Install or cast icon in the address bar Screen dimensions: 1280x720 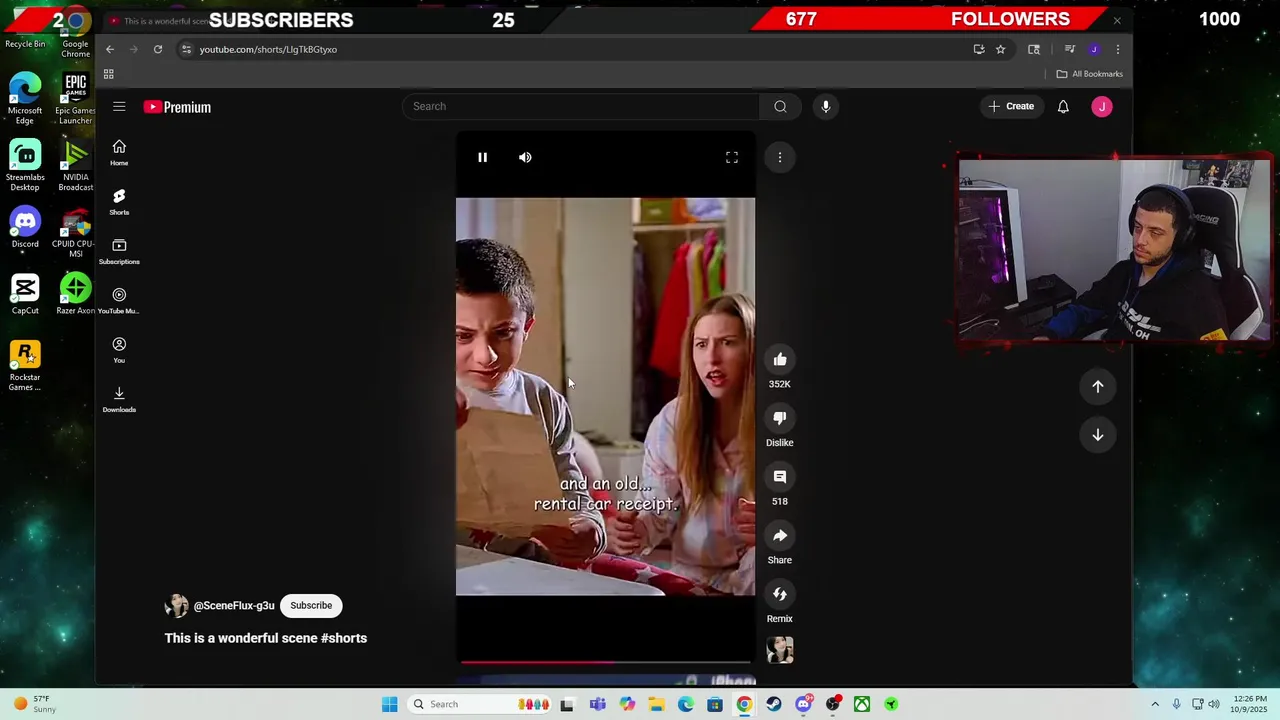[979, 49]
